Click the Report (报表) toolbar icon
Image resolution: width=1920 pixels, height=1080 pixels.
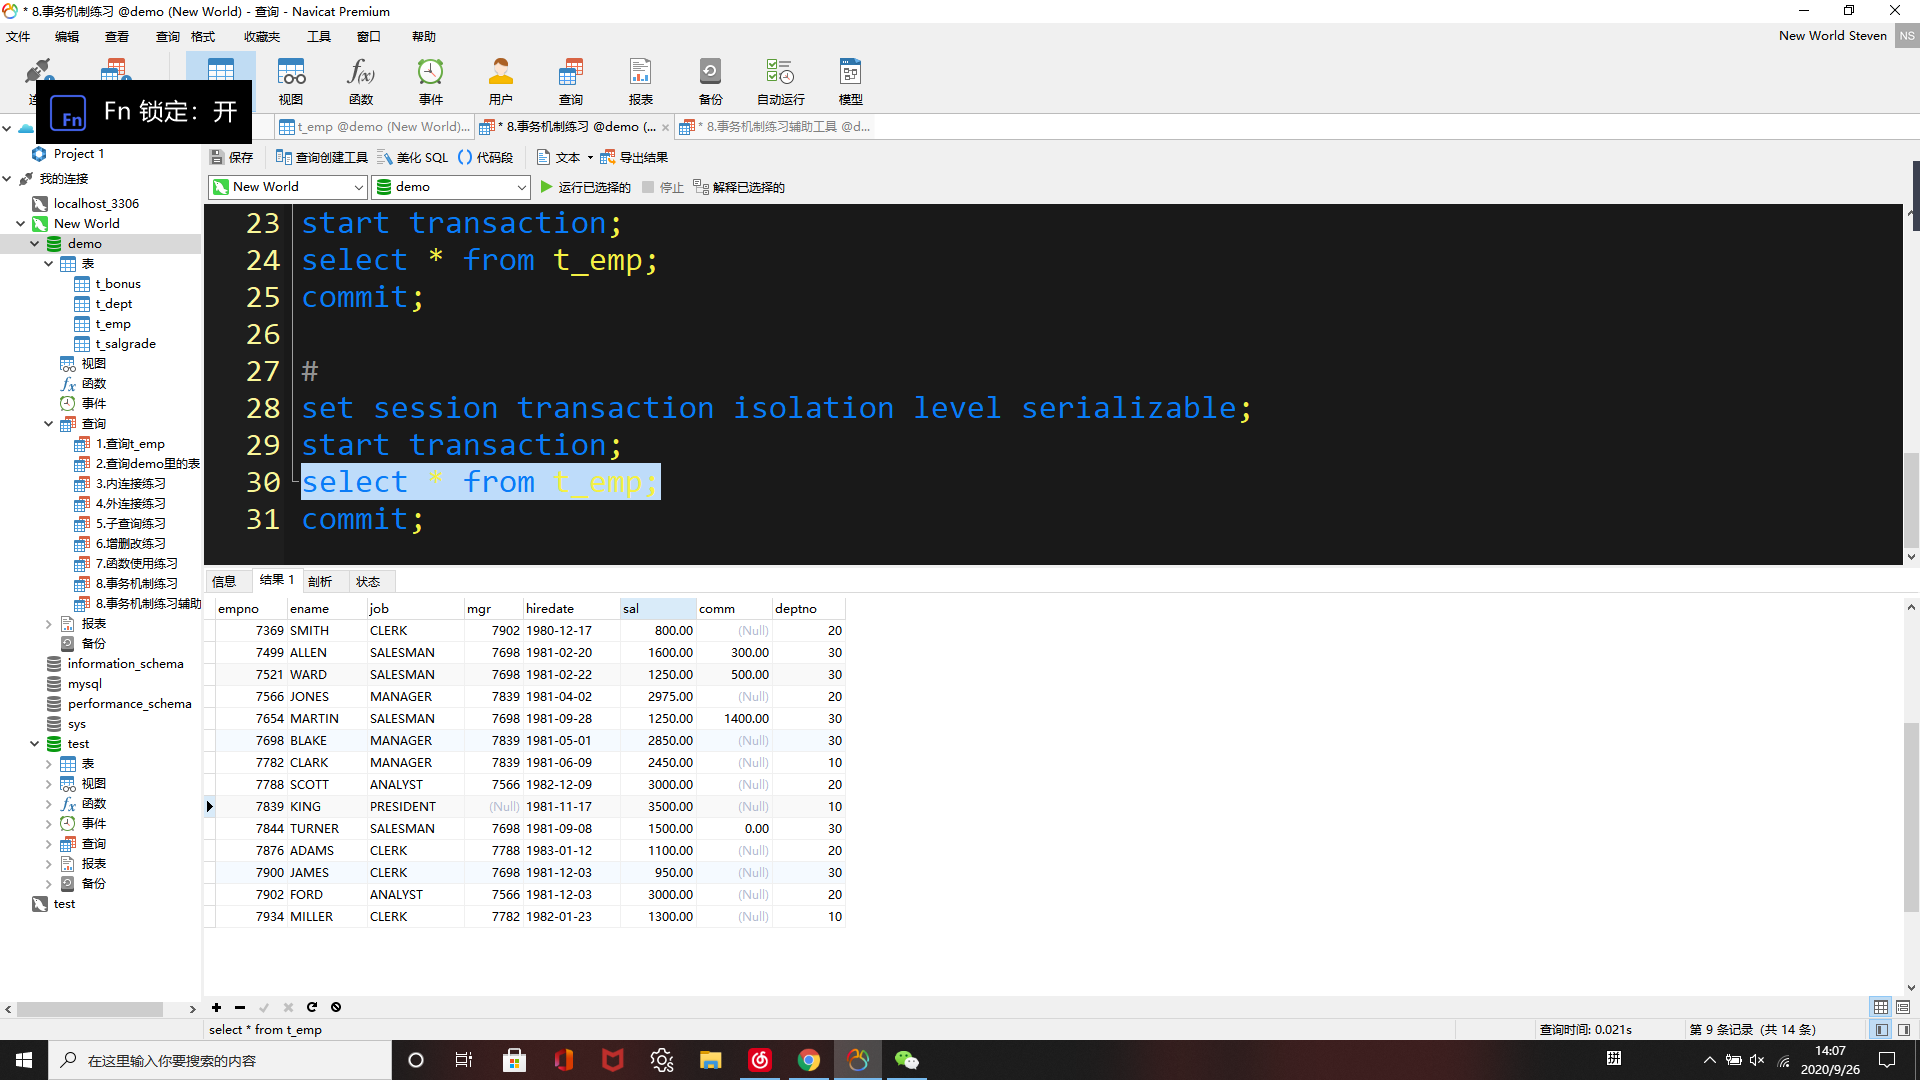640,80
